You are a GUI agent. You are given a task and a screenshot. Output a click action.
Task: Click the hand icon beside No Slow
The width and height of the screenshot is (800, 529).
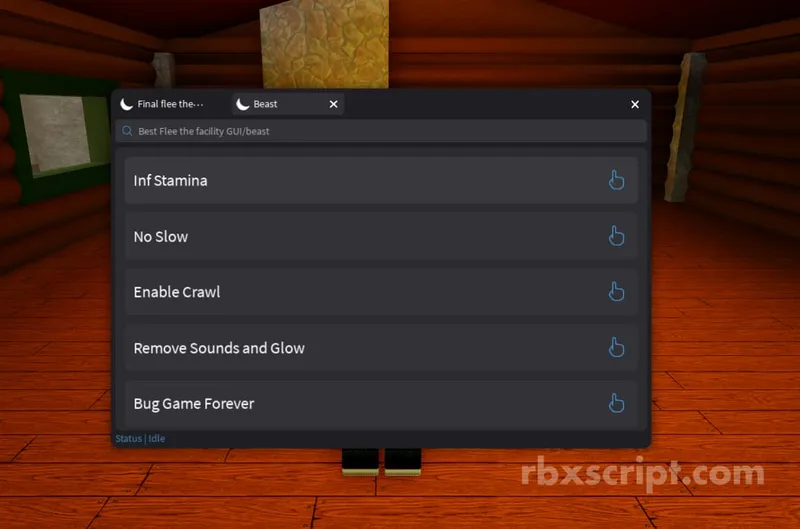616,236
